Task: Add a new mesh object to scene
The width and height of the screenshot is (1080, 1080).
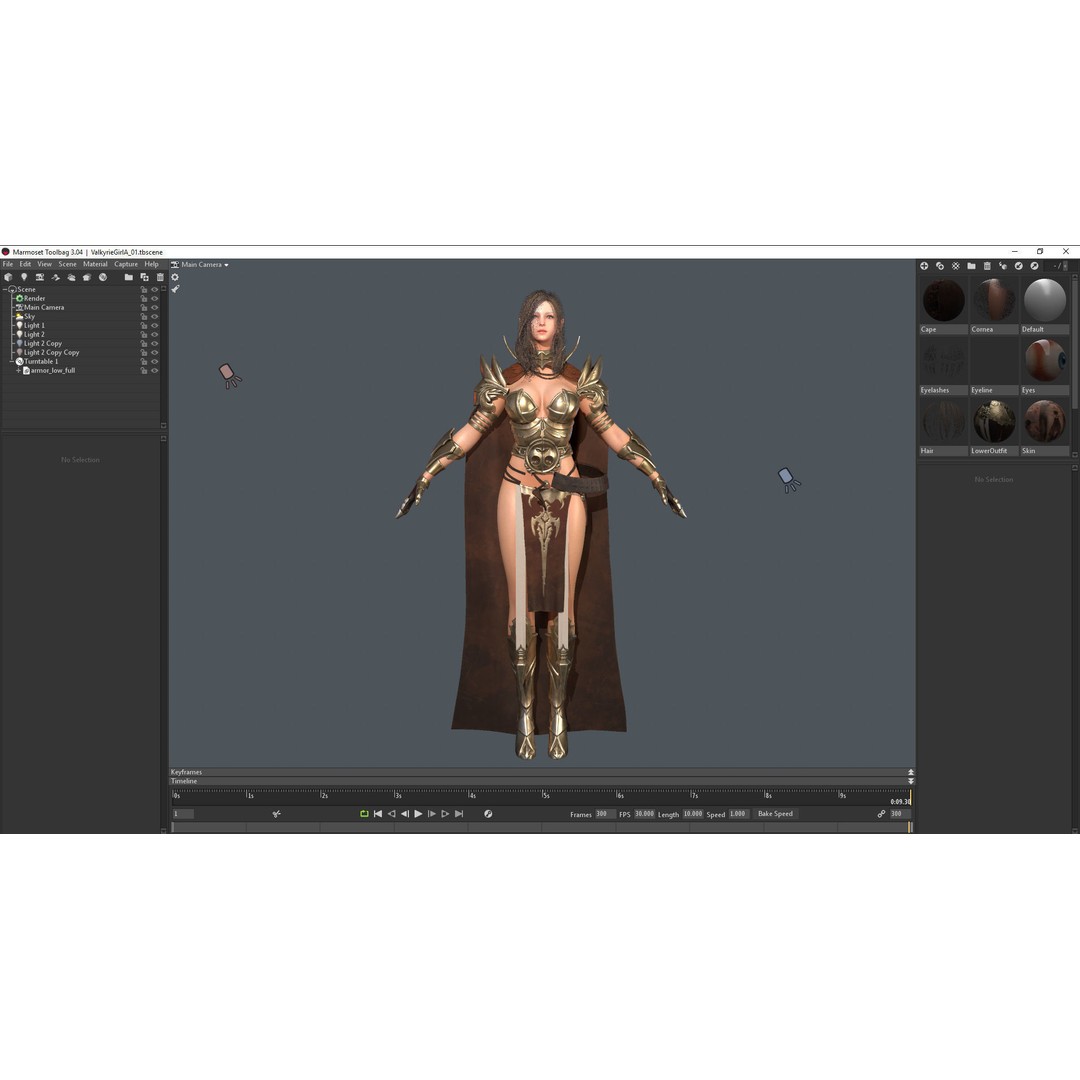Action: pos(8,277)
